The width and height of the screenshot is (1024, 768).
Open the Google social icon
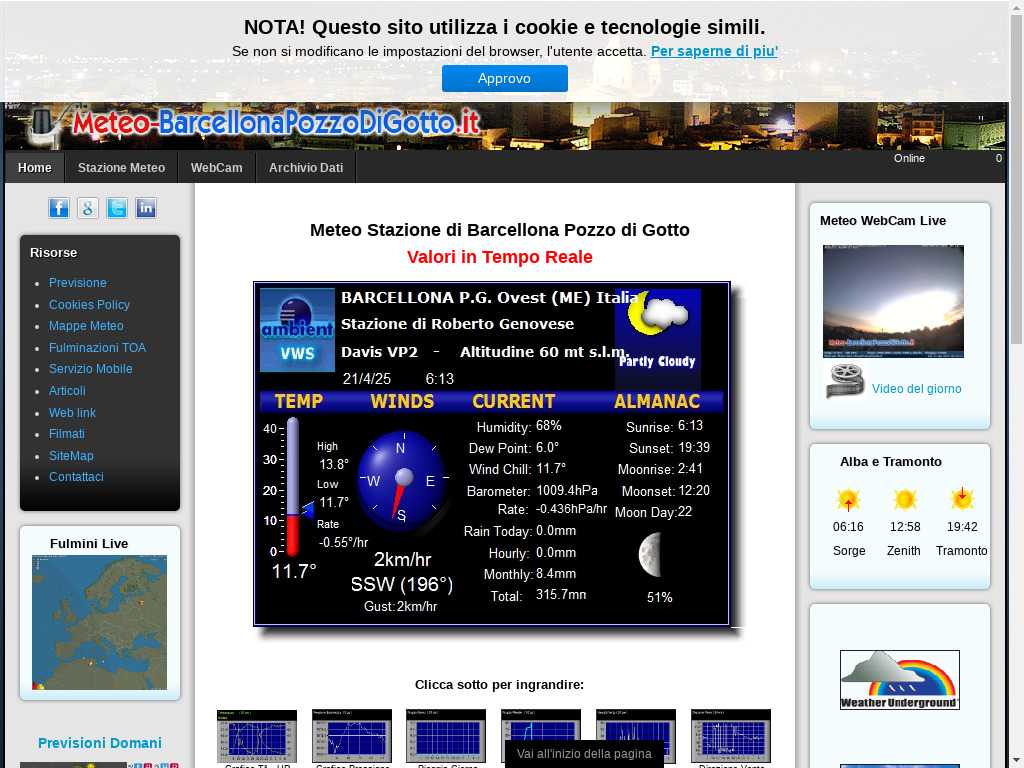click(88, 208)
